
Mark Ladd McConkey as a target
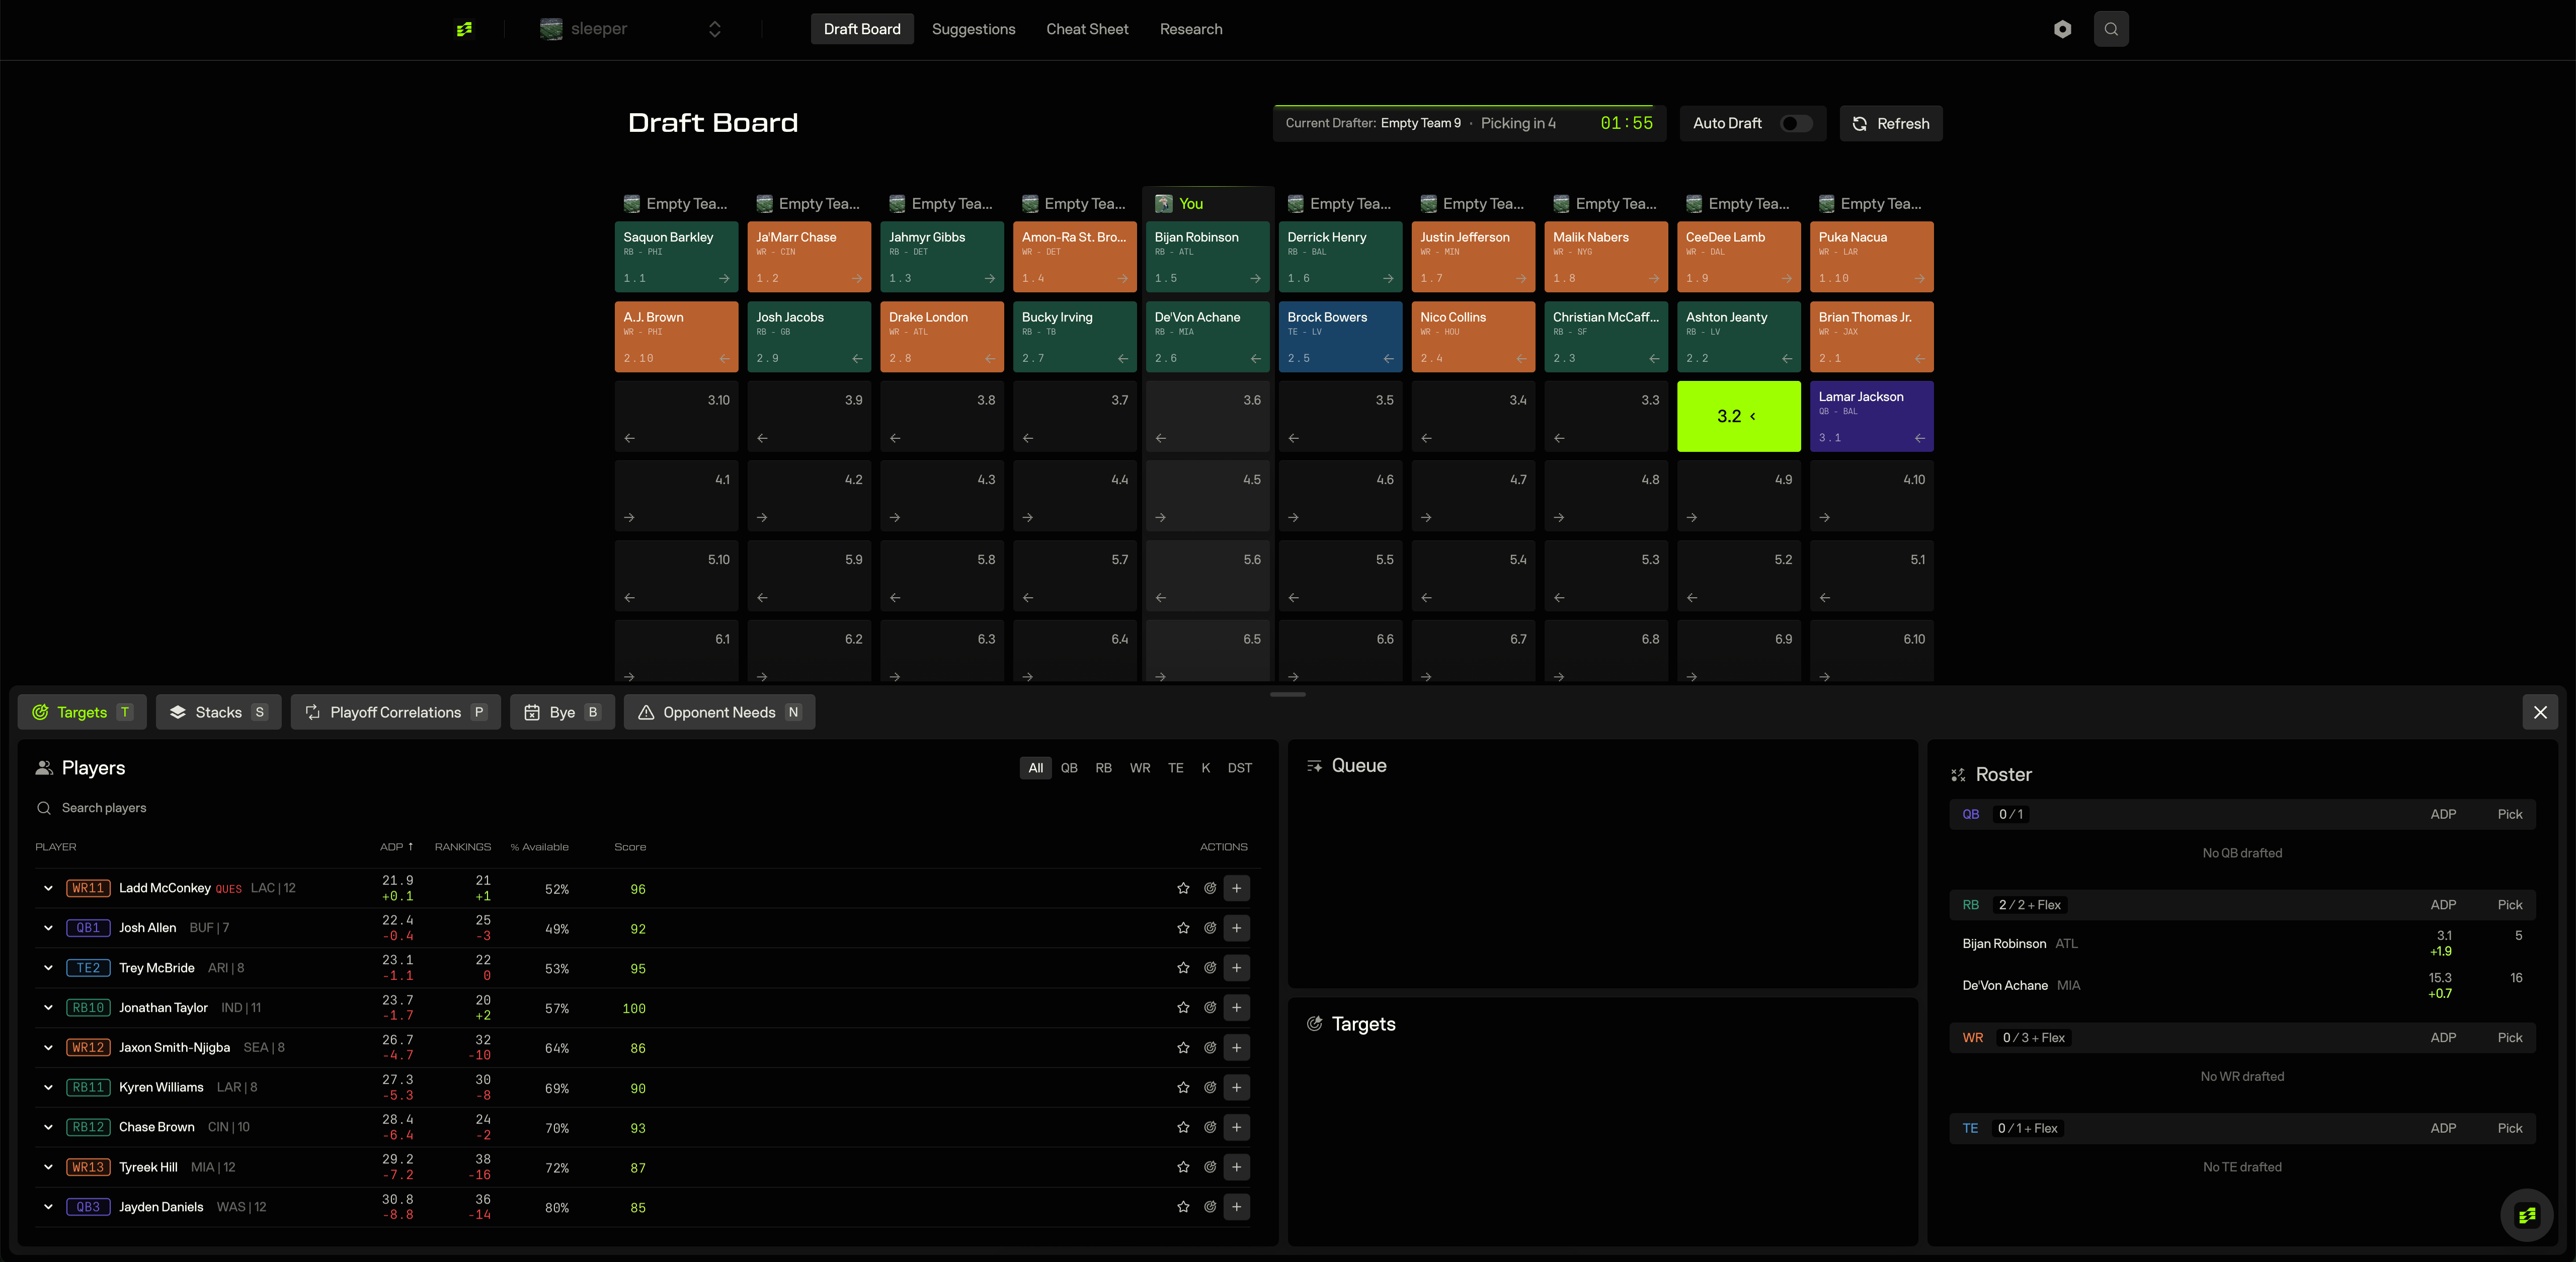click(x=1210, y=888)
